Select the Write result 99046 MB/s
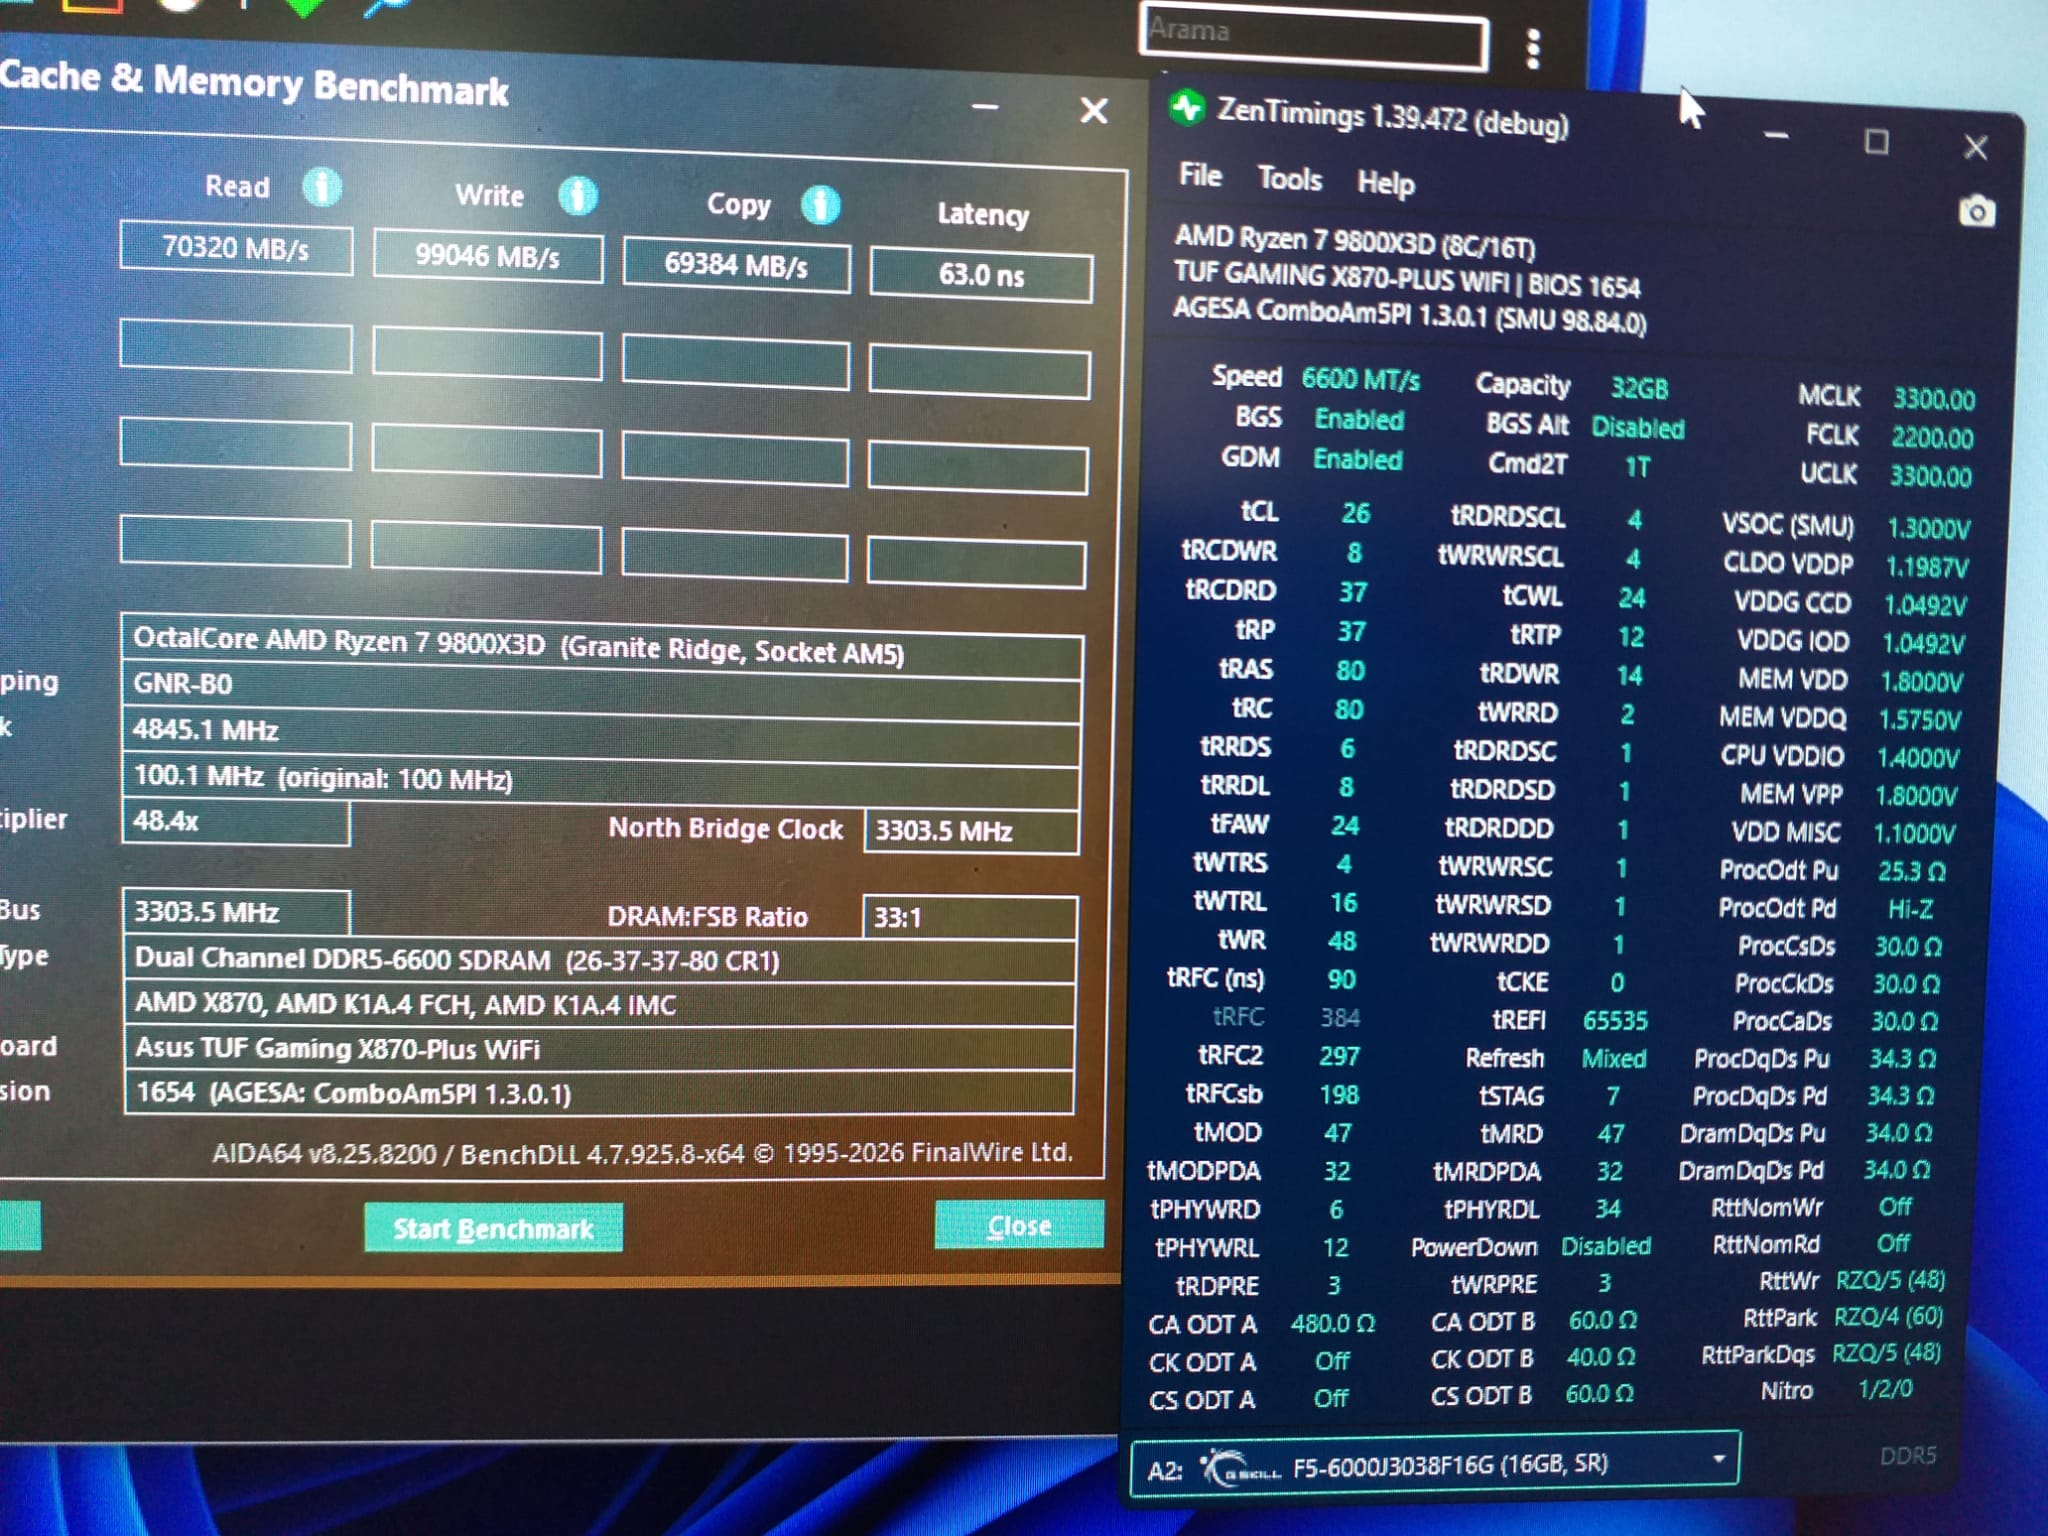 tap(488, 257)
